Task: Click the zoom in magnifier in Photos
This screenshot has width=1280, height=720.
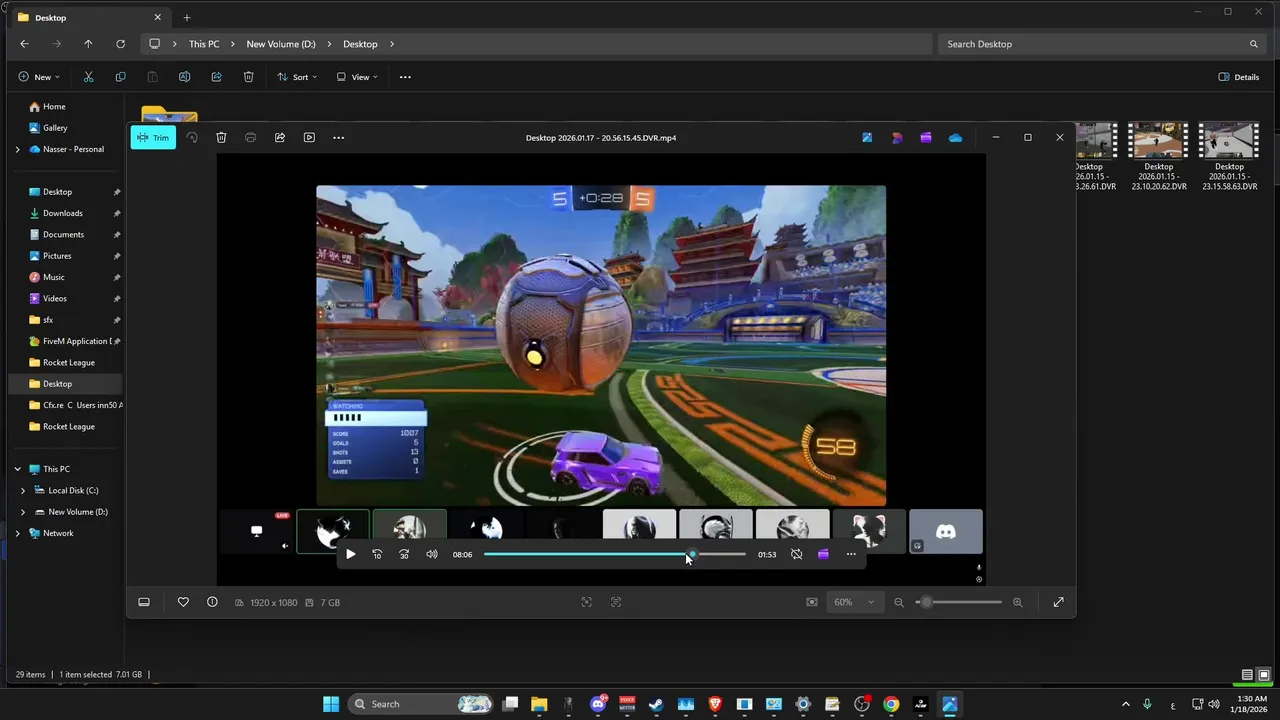Action: [x=1018, y=602]
